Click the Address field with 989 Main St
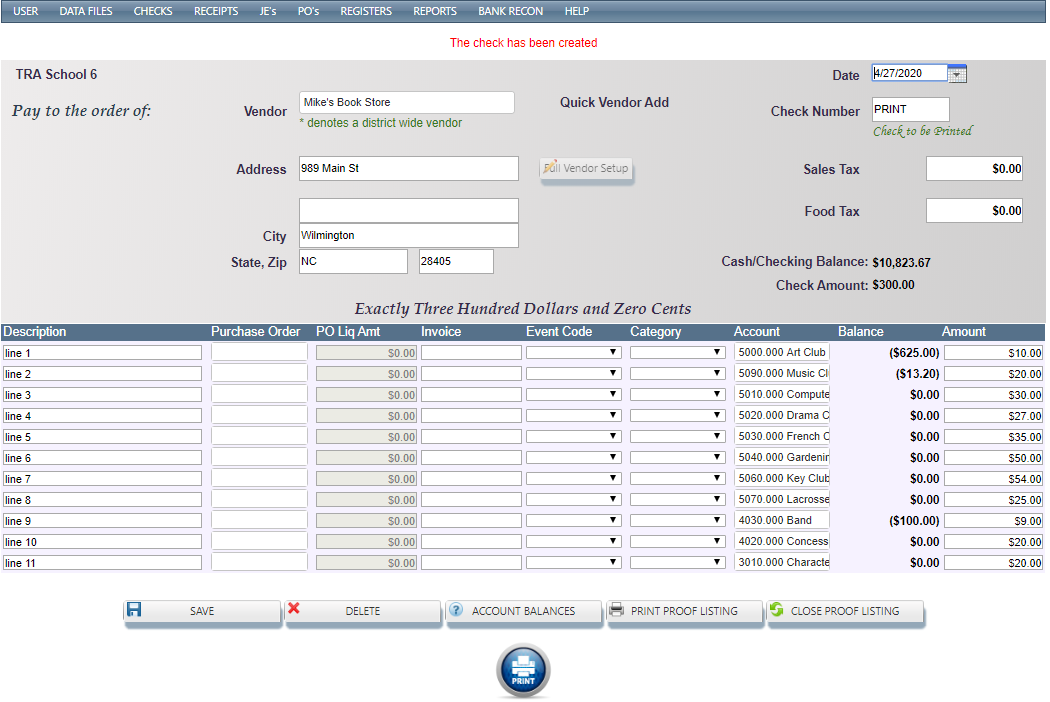Image resolution: width=1050 pixels, height=702 pixels. click(408, 168)
